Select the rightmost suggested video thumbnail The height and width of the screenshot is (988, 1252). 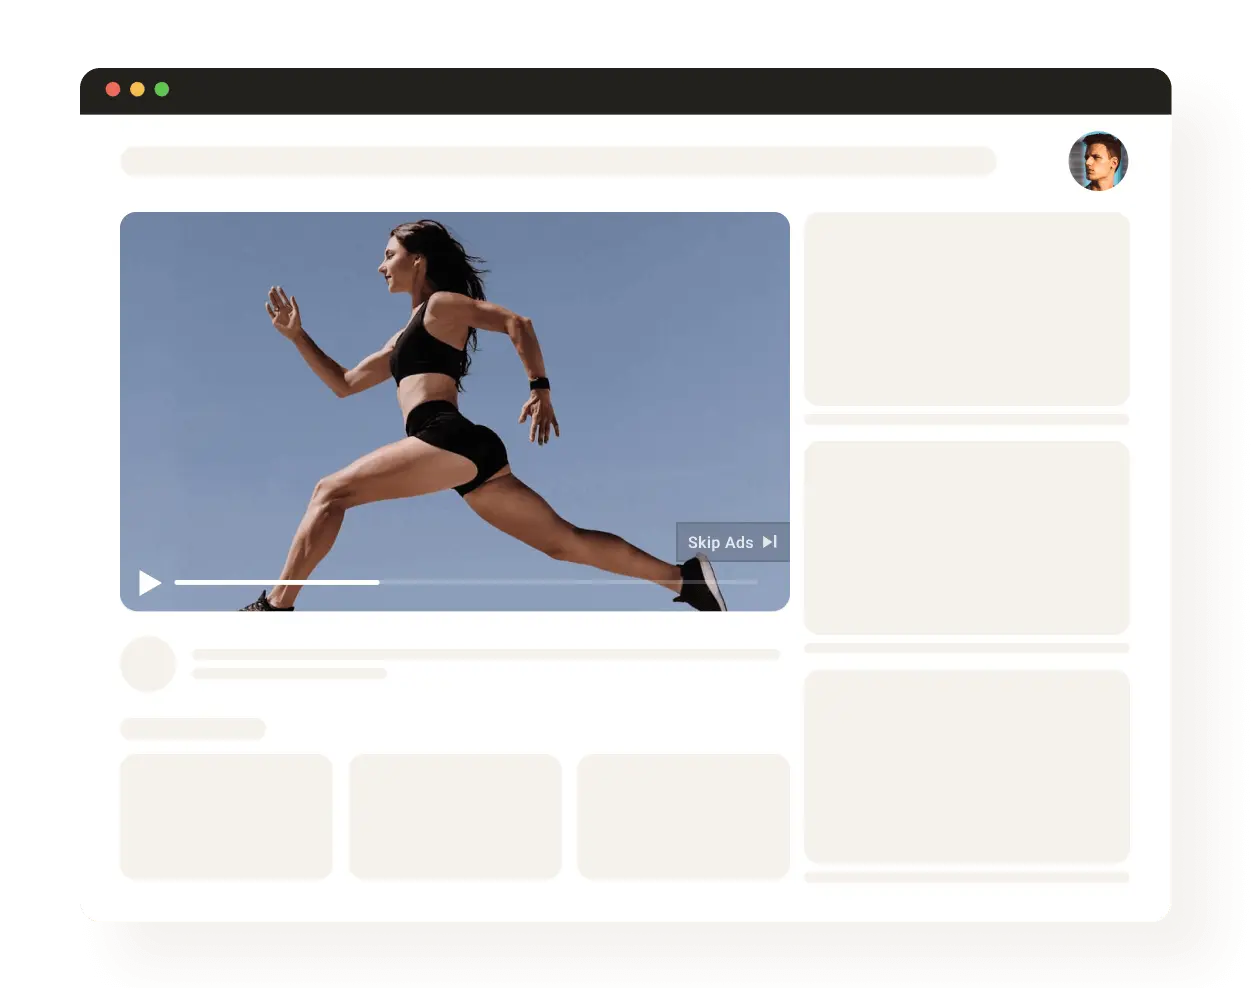[x=684, y=816]
